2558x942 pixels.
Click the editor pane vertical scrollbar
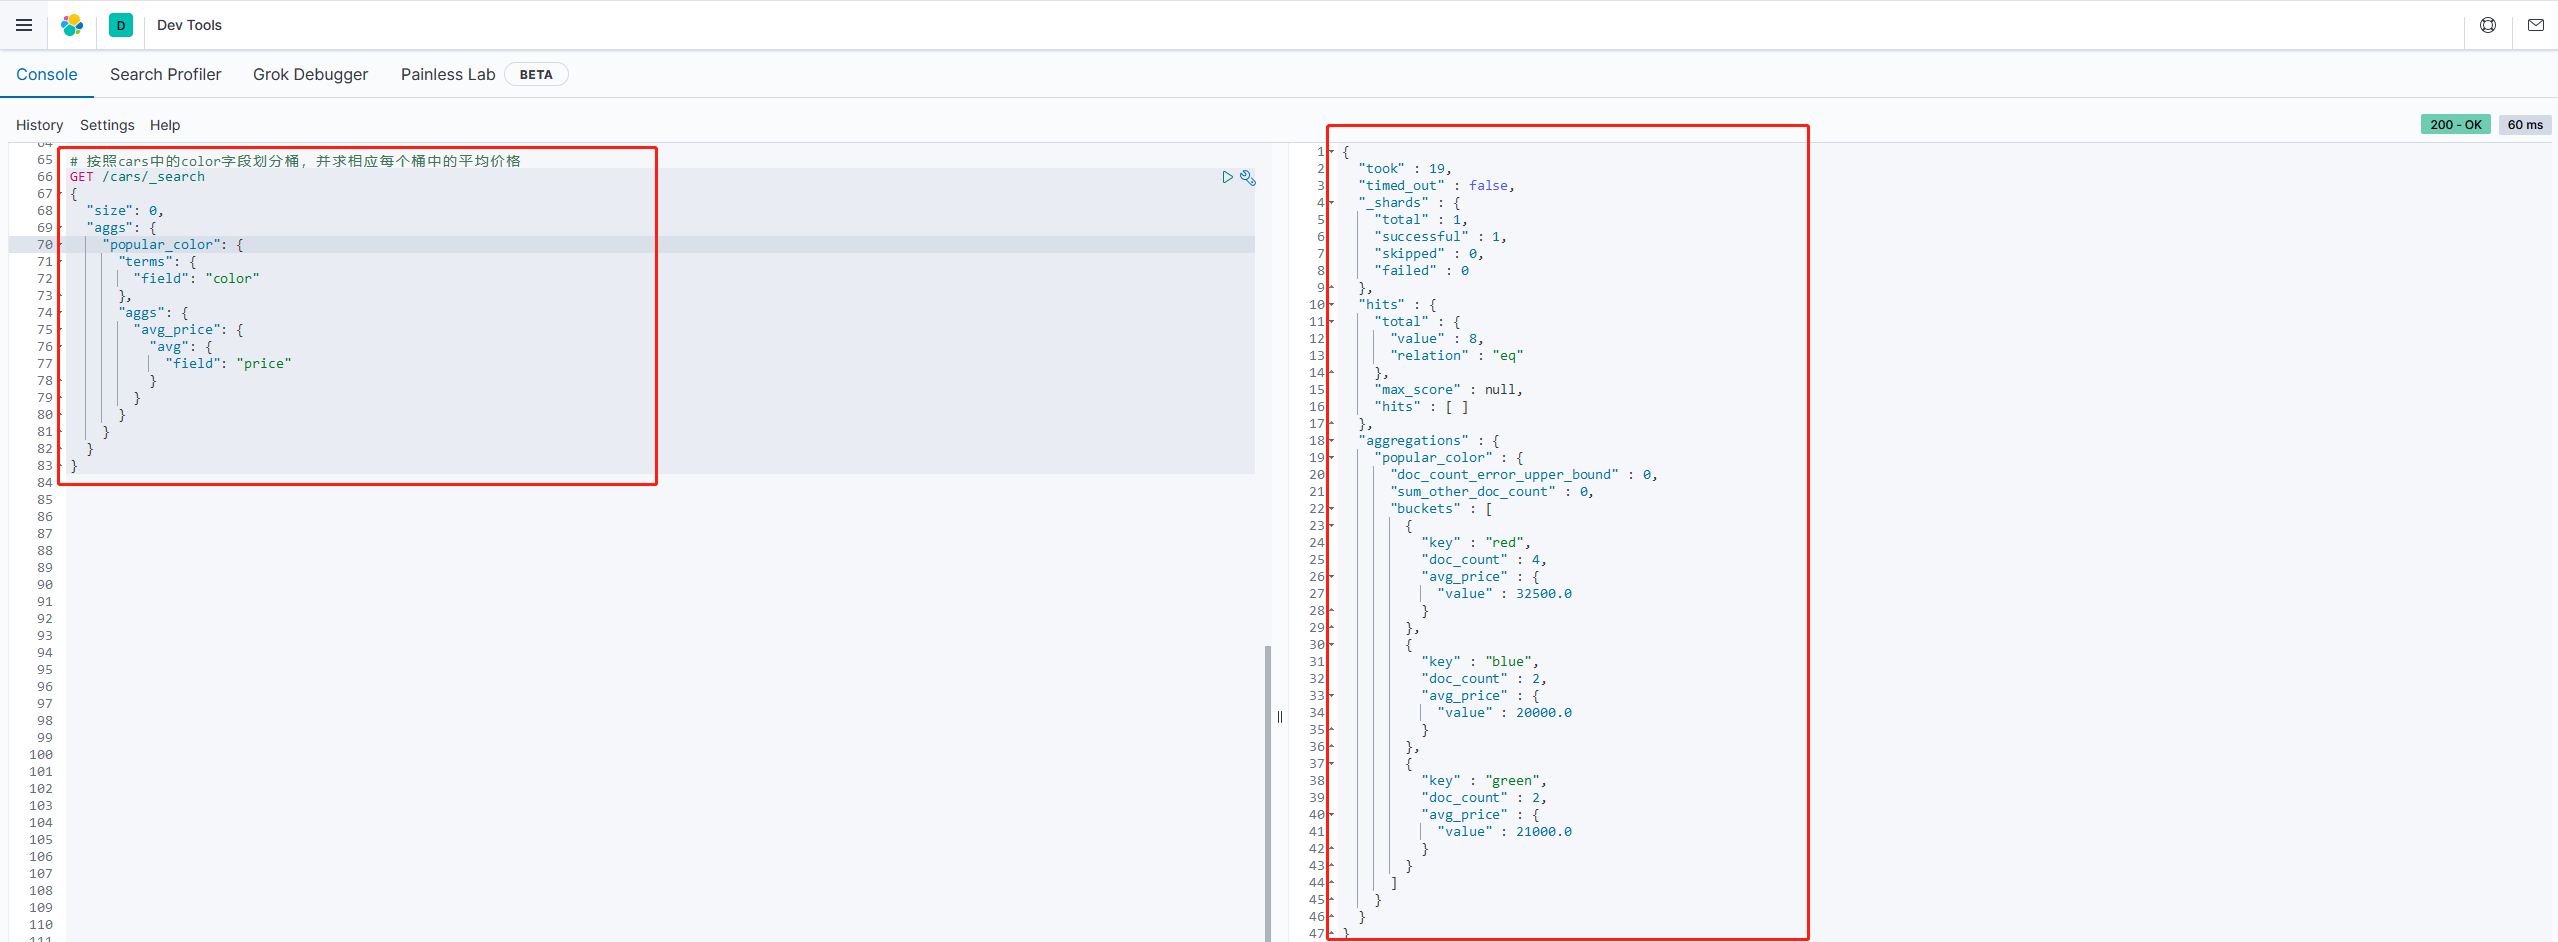(x=1267, y=793)
